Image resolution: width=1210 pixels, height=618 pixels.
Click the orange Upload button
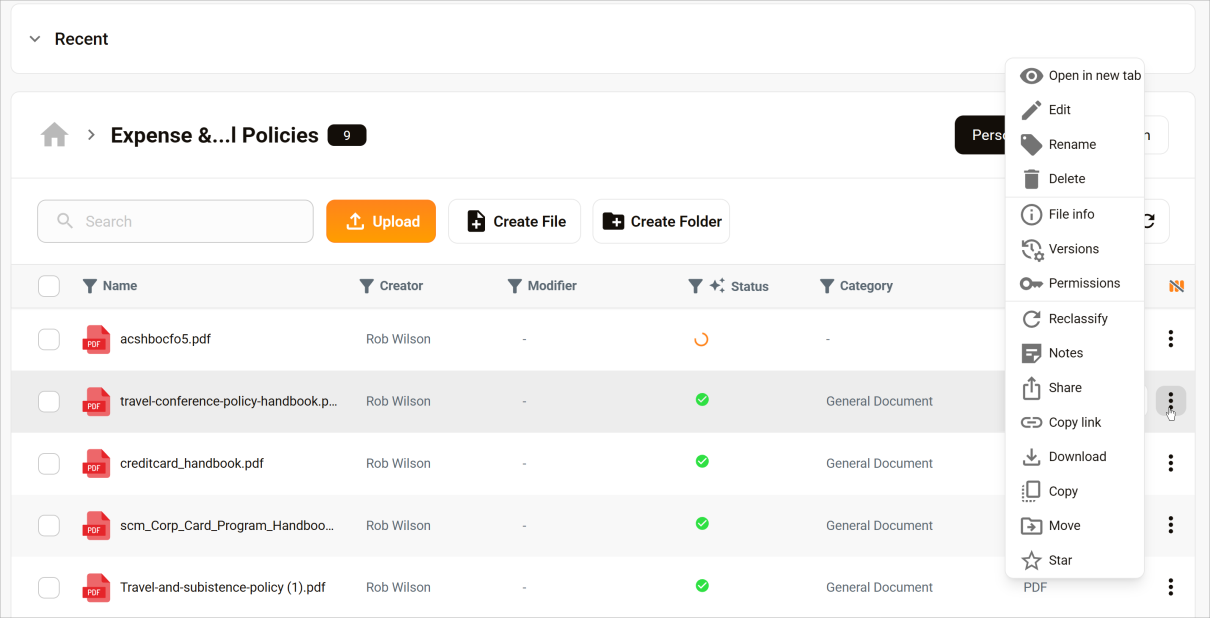coord(381,221)
